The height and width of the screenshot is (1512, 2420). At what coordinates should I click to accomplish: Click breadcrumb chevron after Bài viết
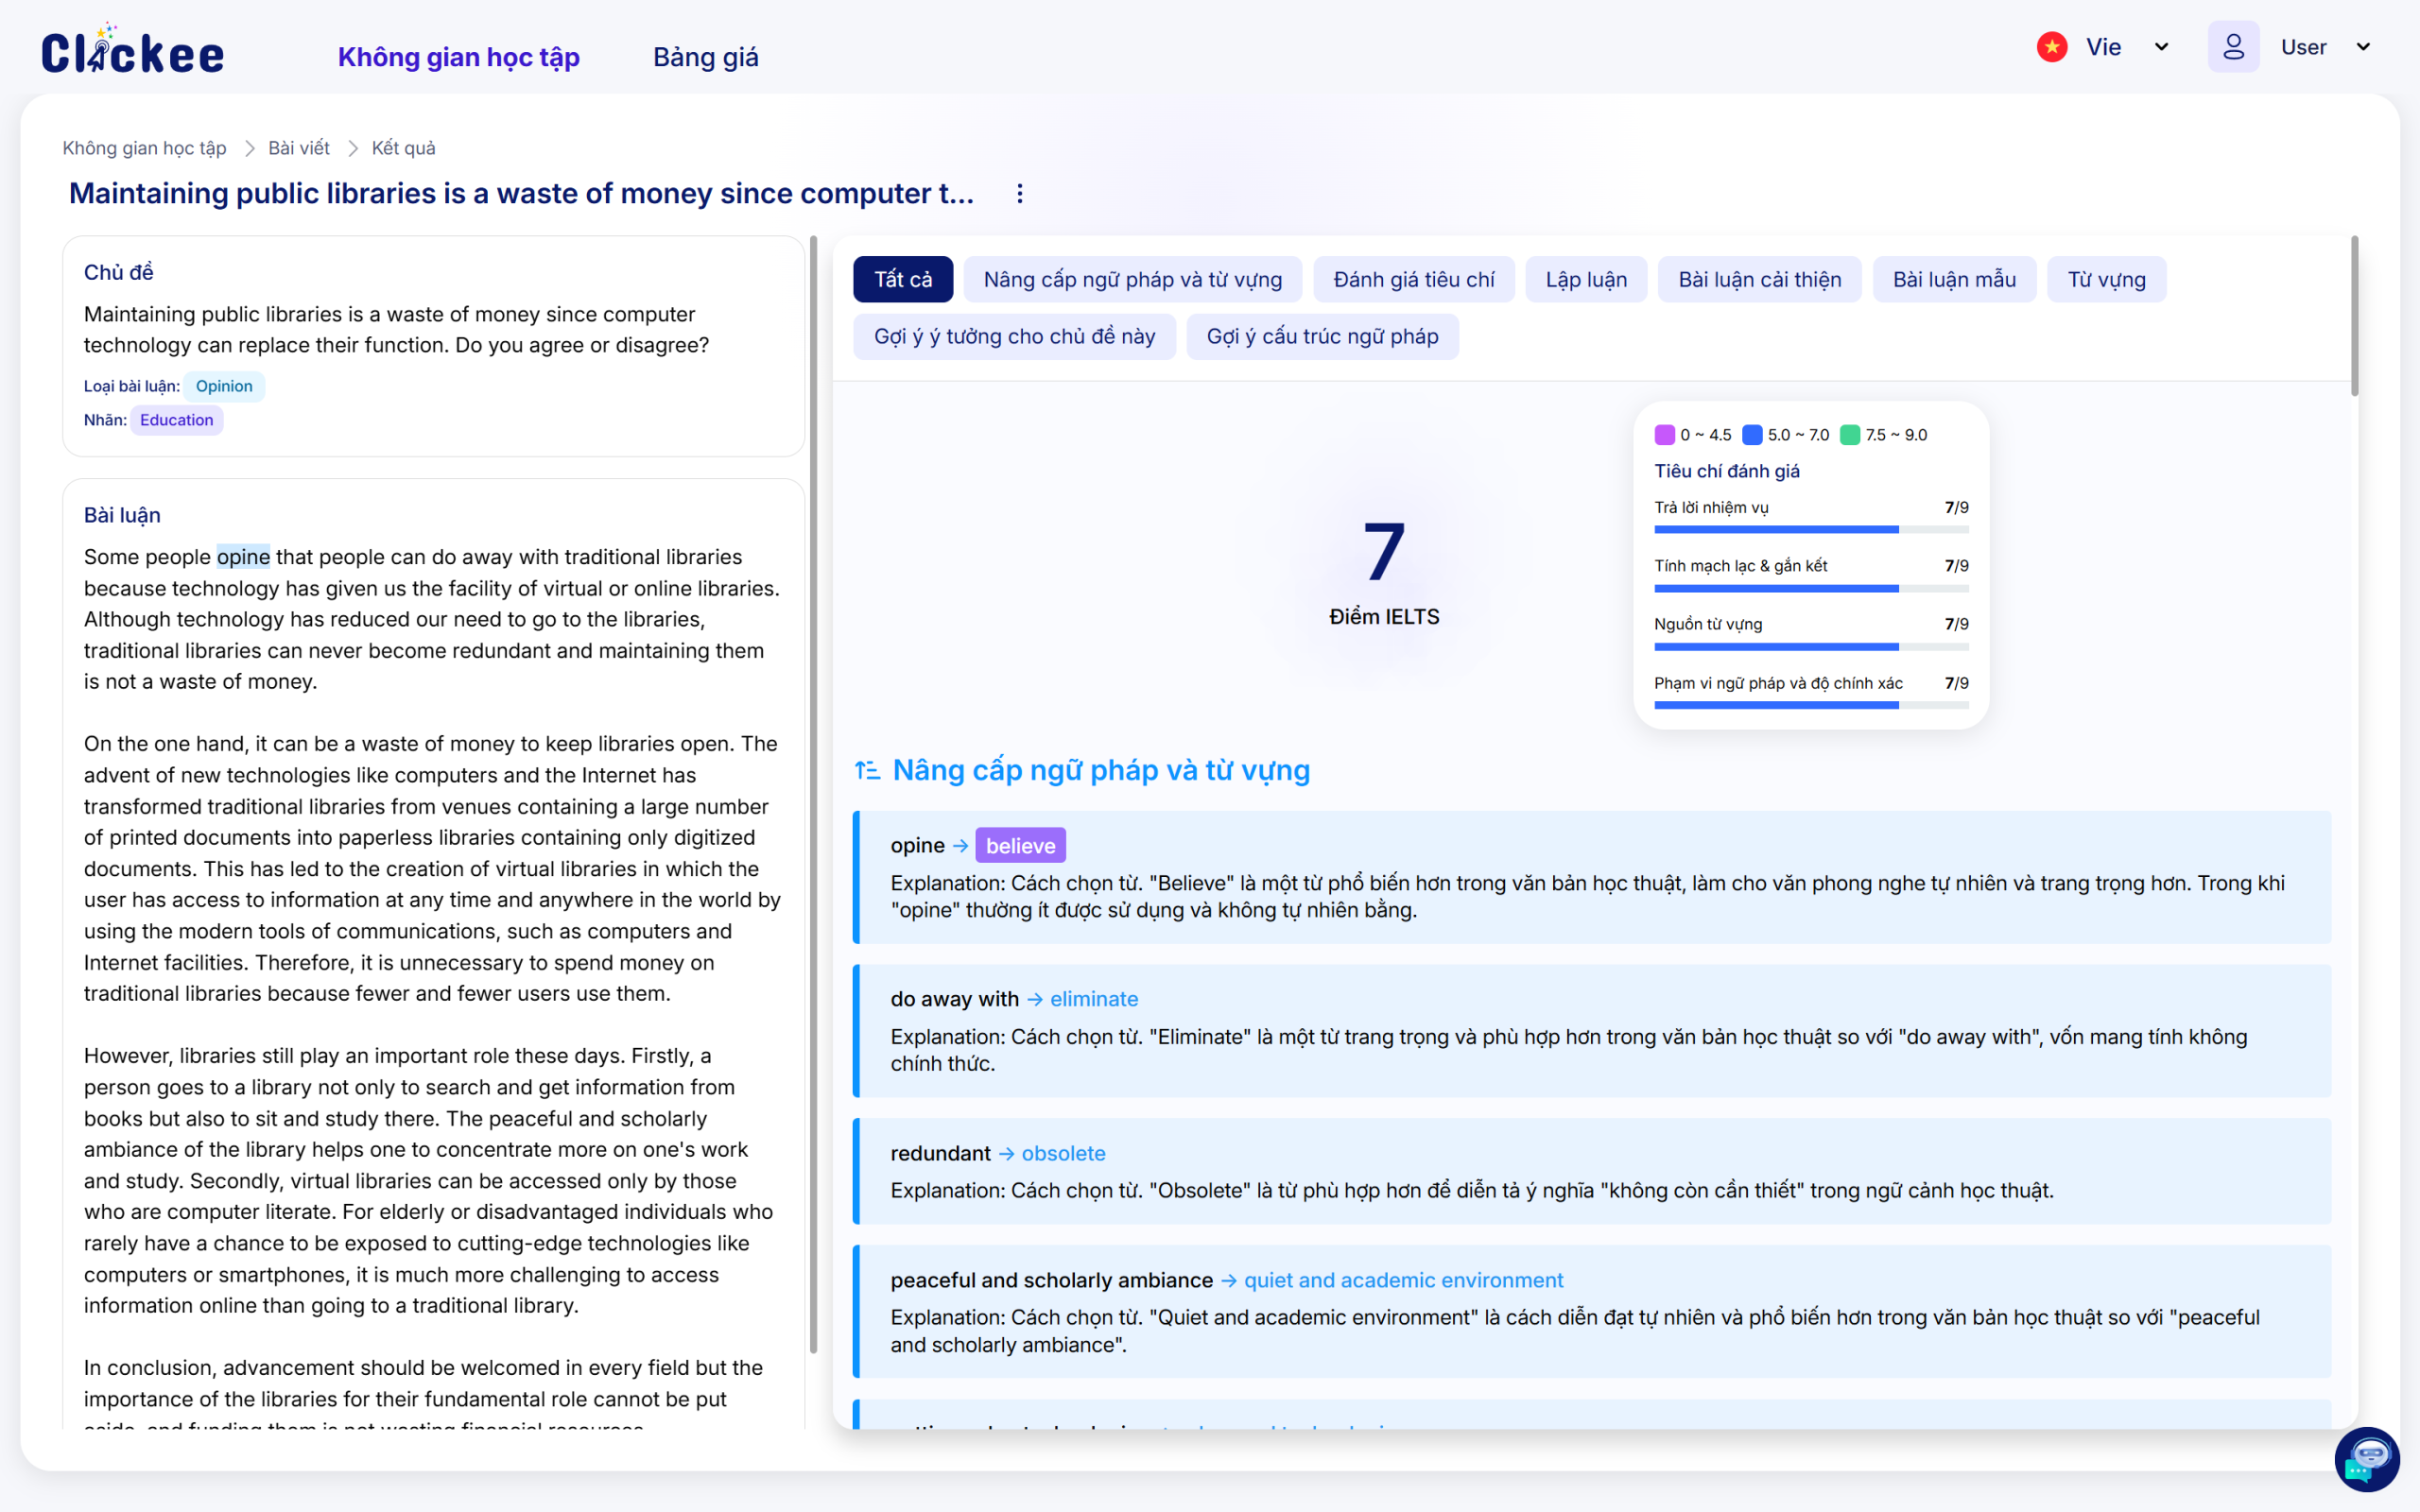coord(352,149)
